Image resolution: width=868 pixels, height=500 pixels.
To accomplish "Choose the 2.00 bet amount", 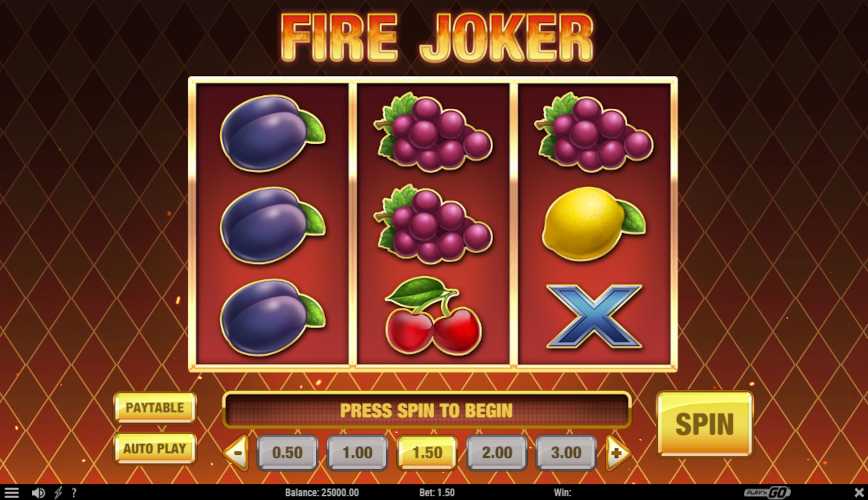I will coord(497,452).
